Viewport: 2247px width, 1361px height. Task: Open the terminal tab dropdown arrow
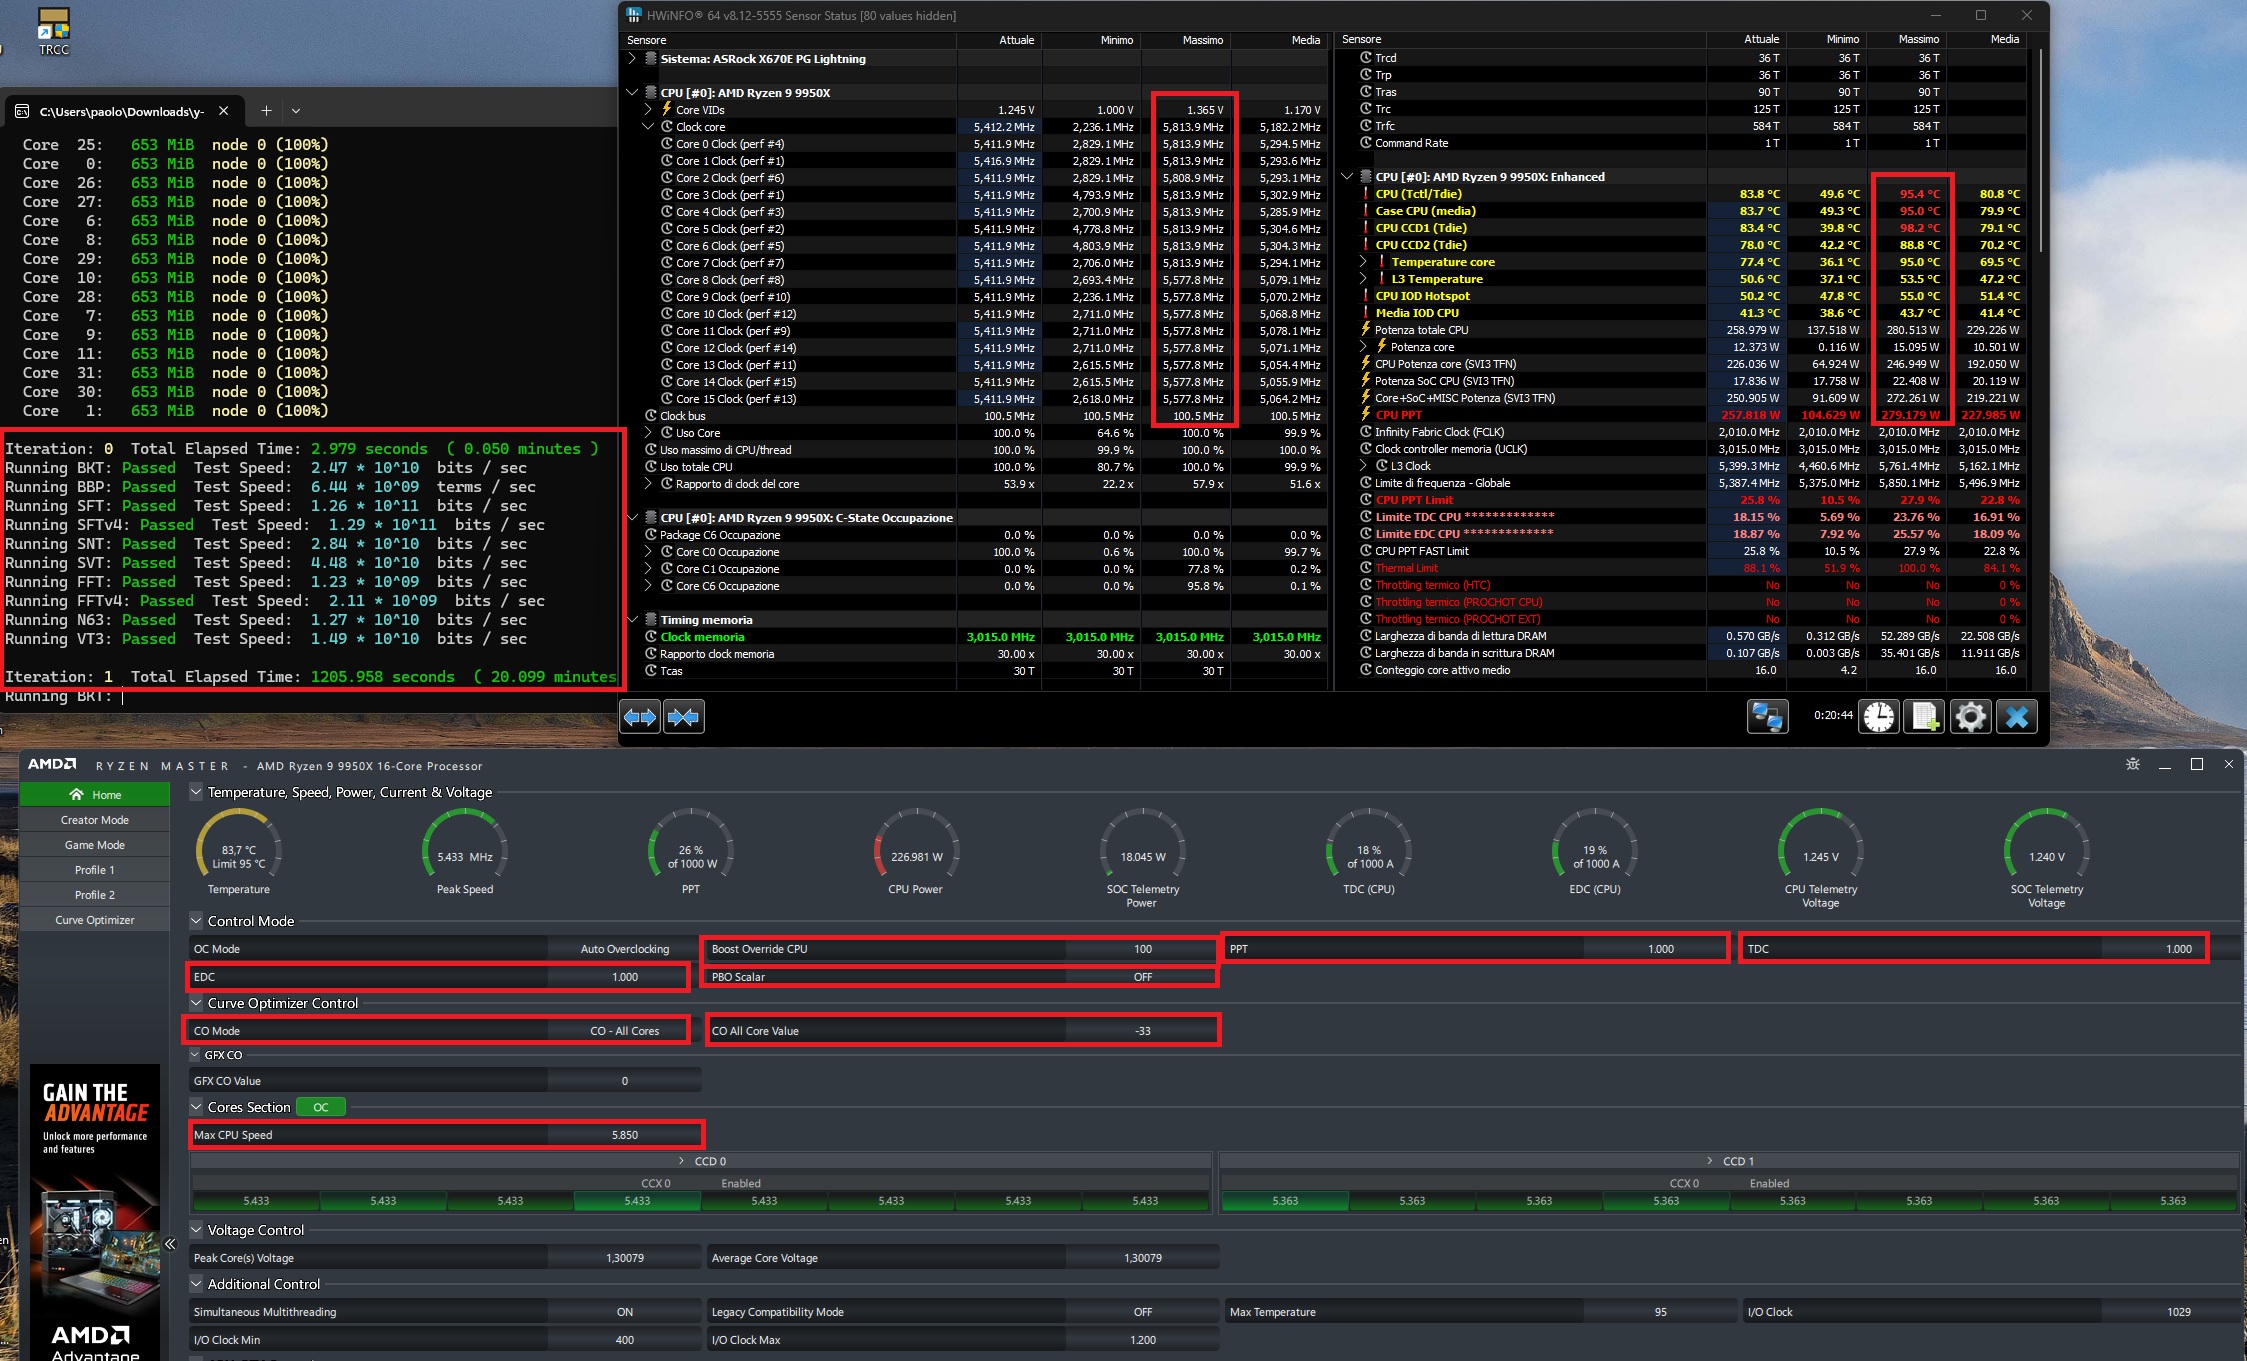pyautogui.click(x=296, y=111)
